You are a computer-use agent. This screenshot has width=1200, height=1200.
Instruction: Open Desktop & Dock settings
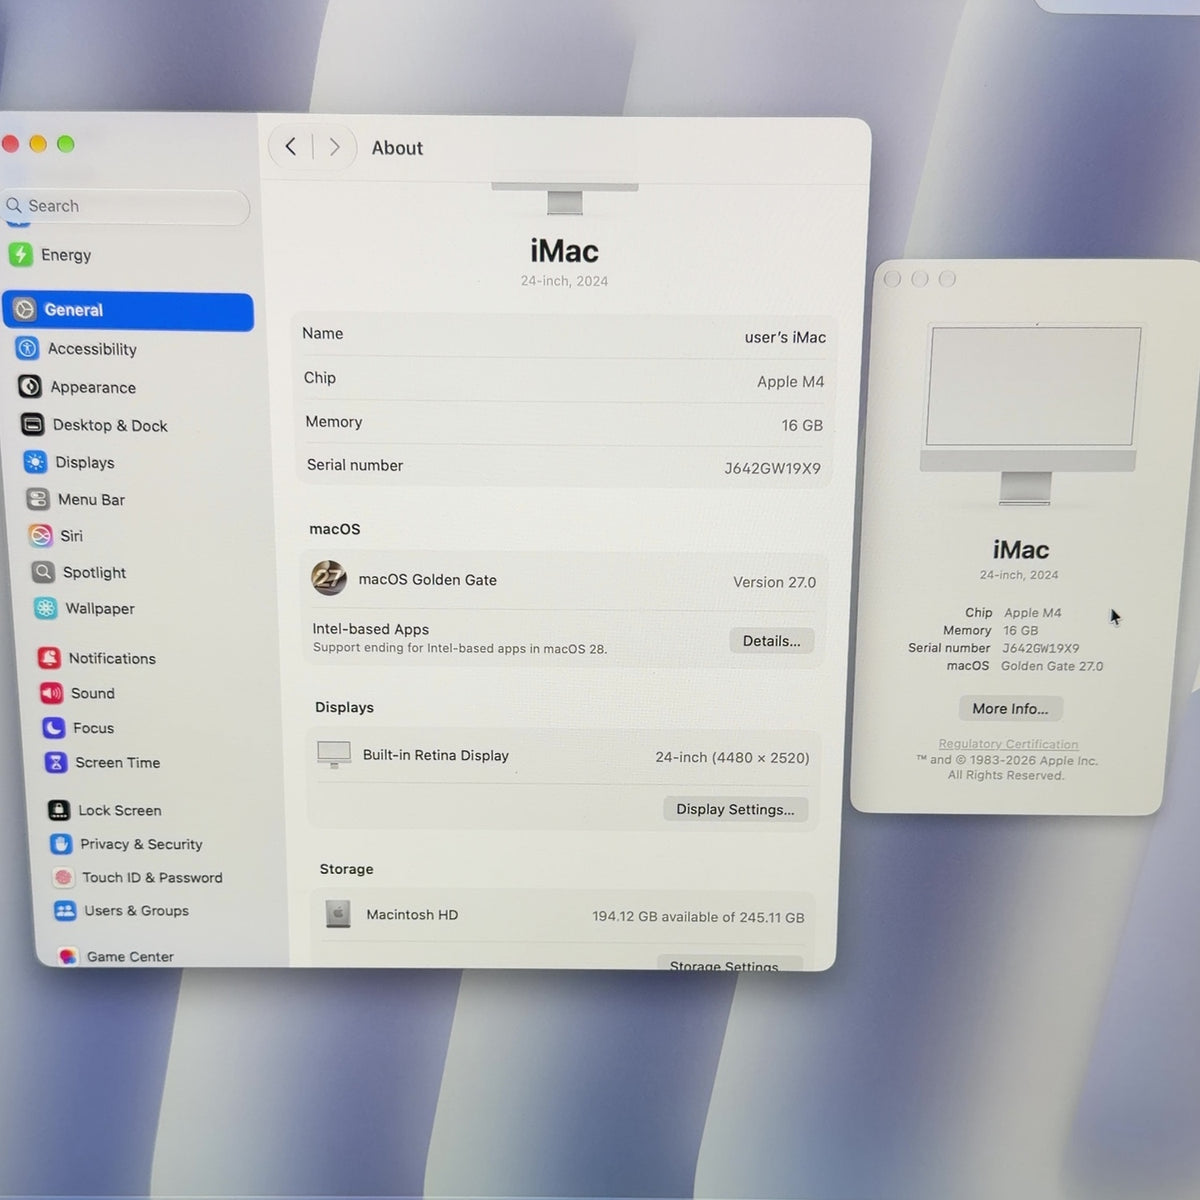click(x=94, y=425)
